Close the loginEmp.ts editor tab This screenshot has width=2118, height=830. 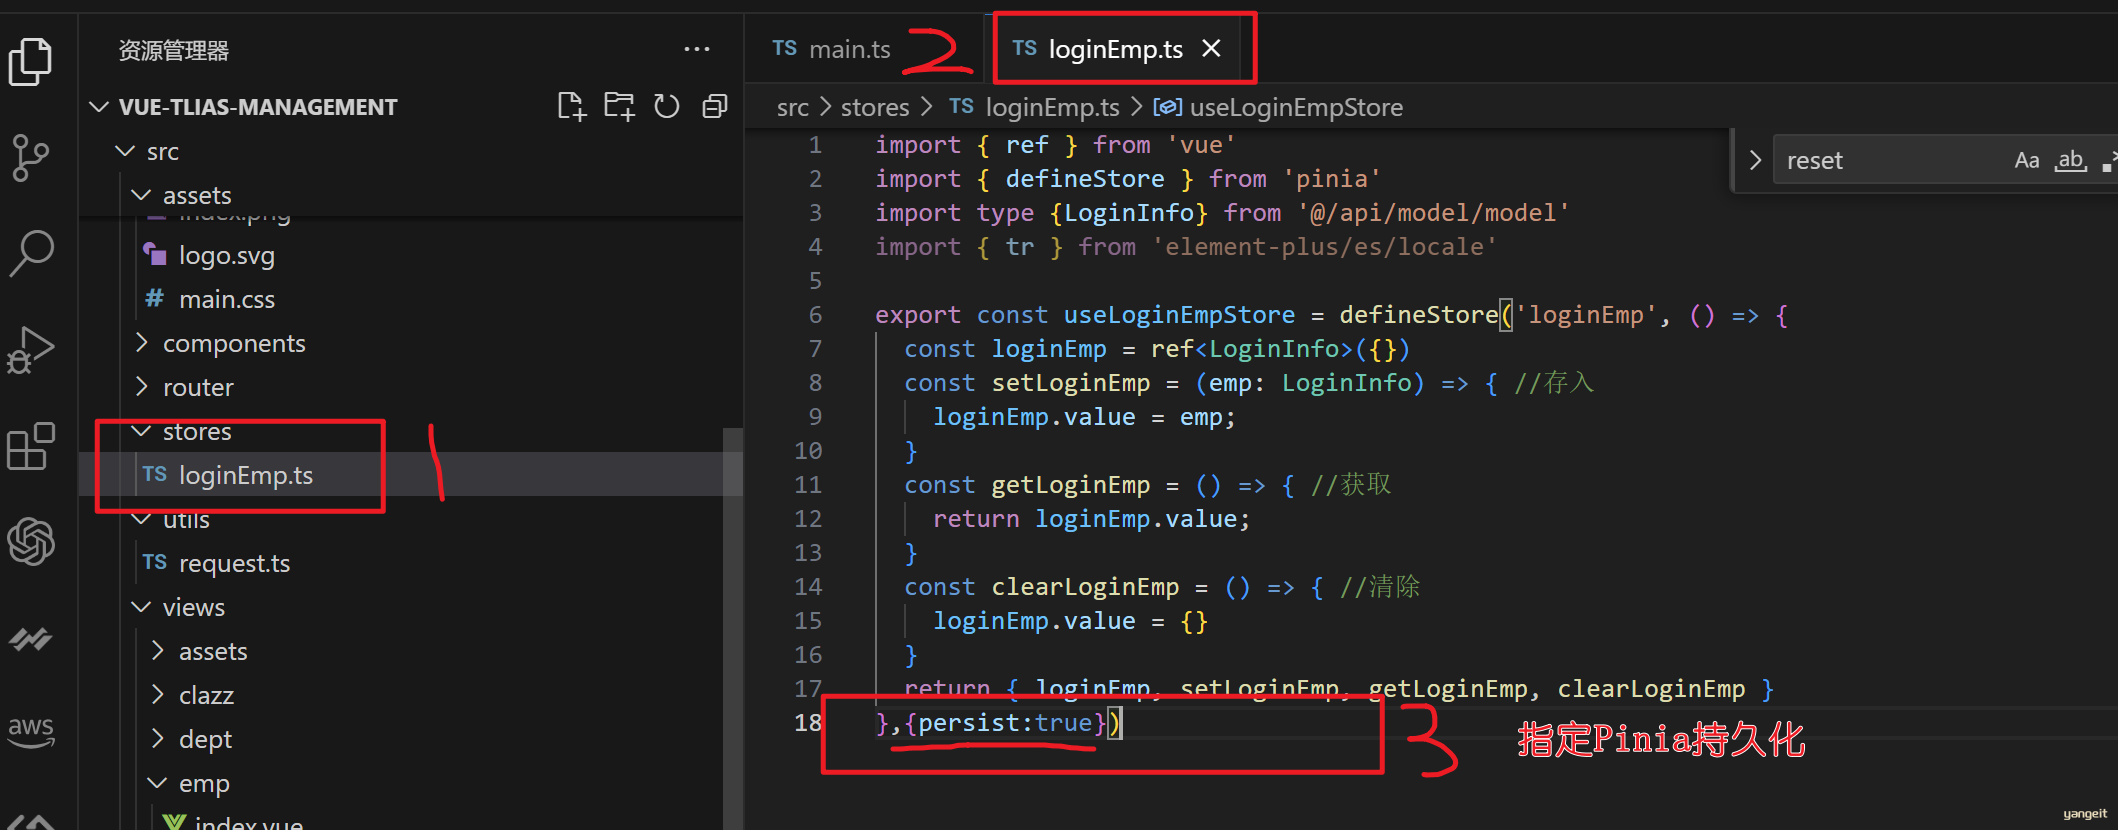click(x=1211, y=48)
